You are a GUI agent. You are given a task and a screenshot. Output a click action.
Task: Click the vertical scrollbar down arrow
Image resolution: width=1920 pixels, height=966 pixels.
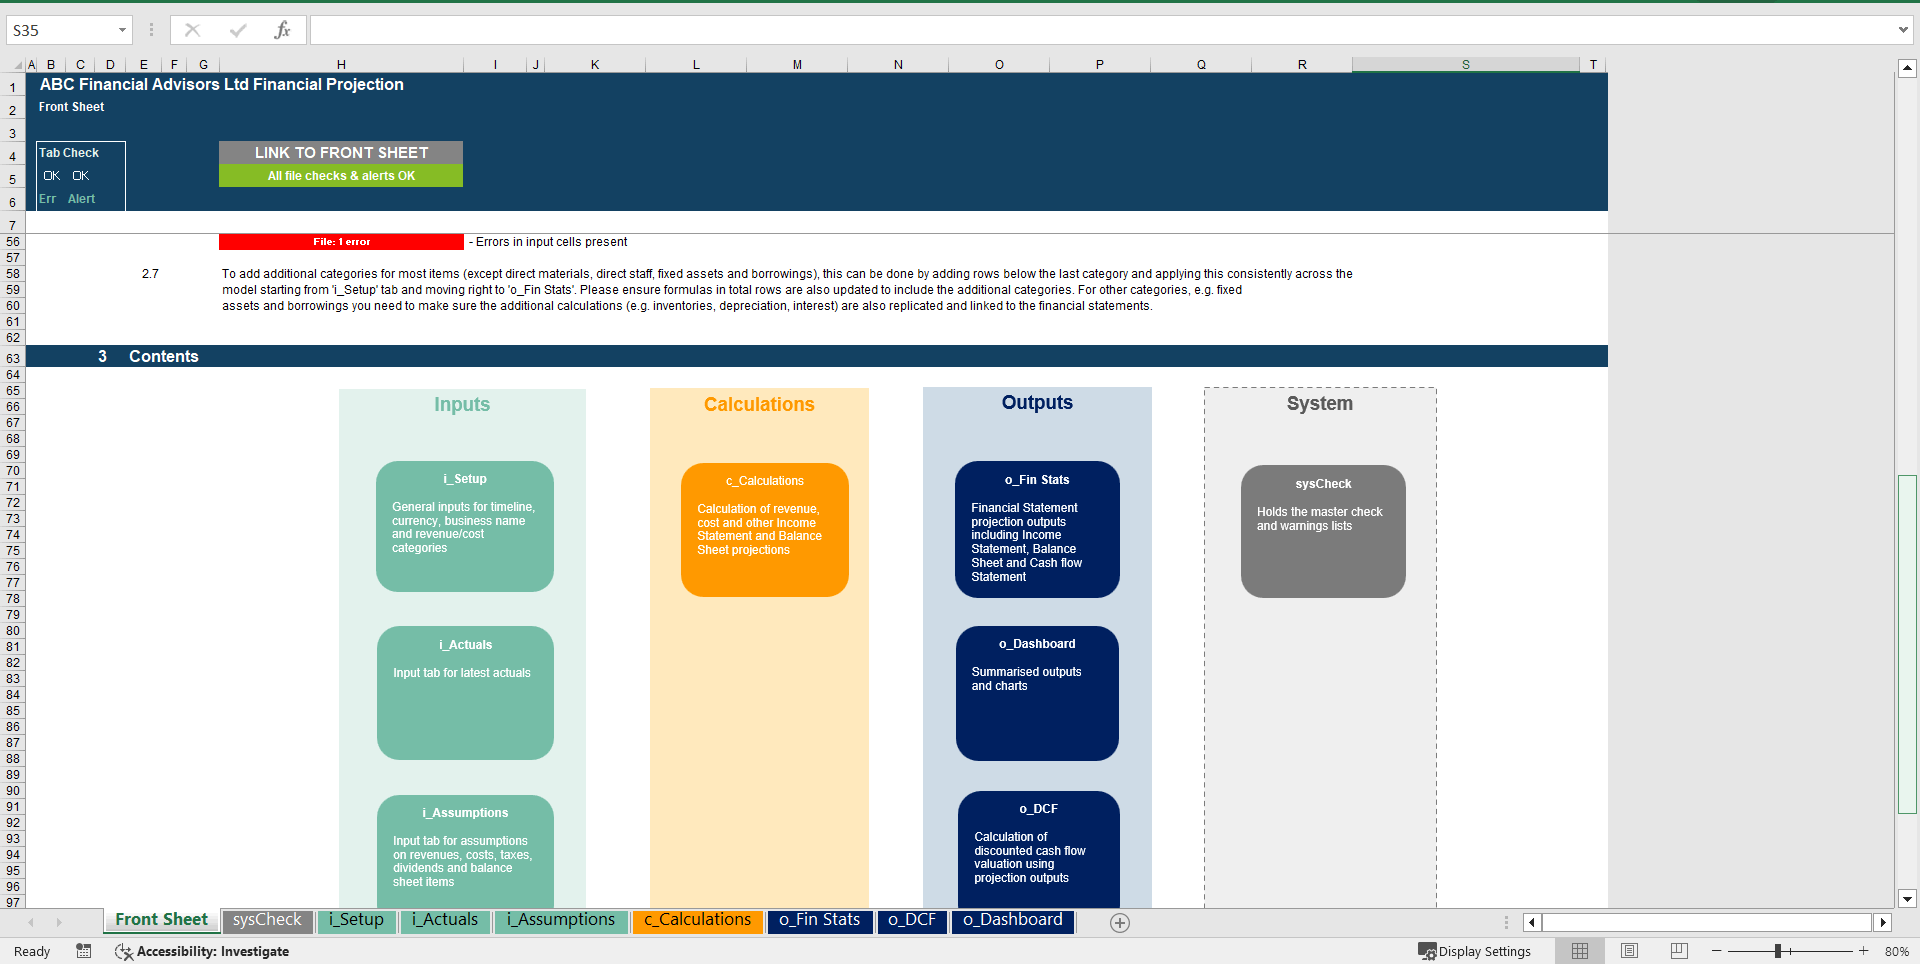tap(1908, 899)
